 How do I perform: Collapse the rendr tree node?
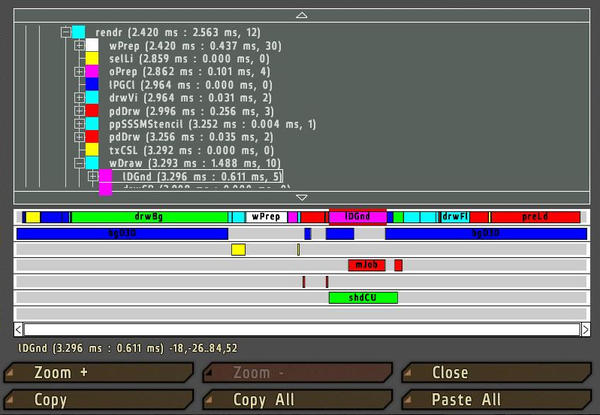click(66, 32)
